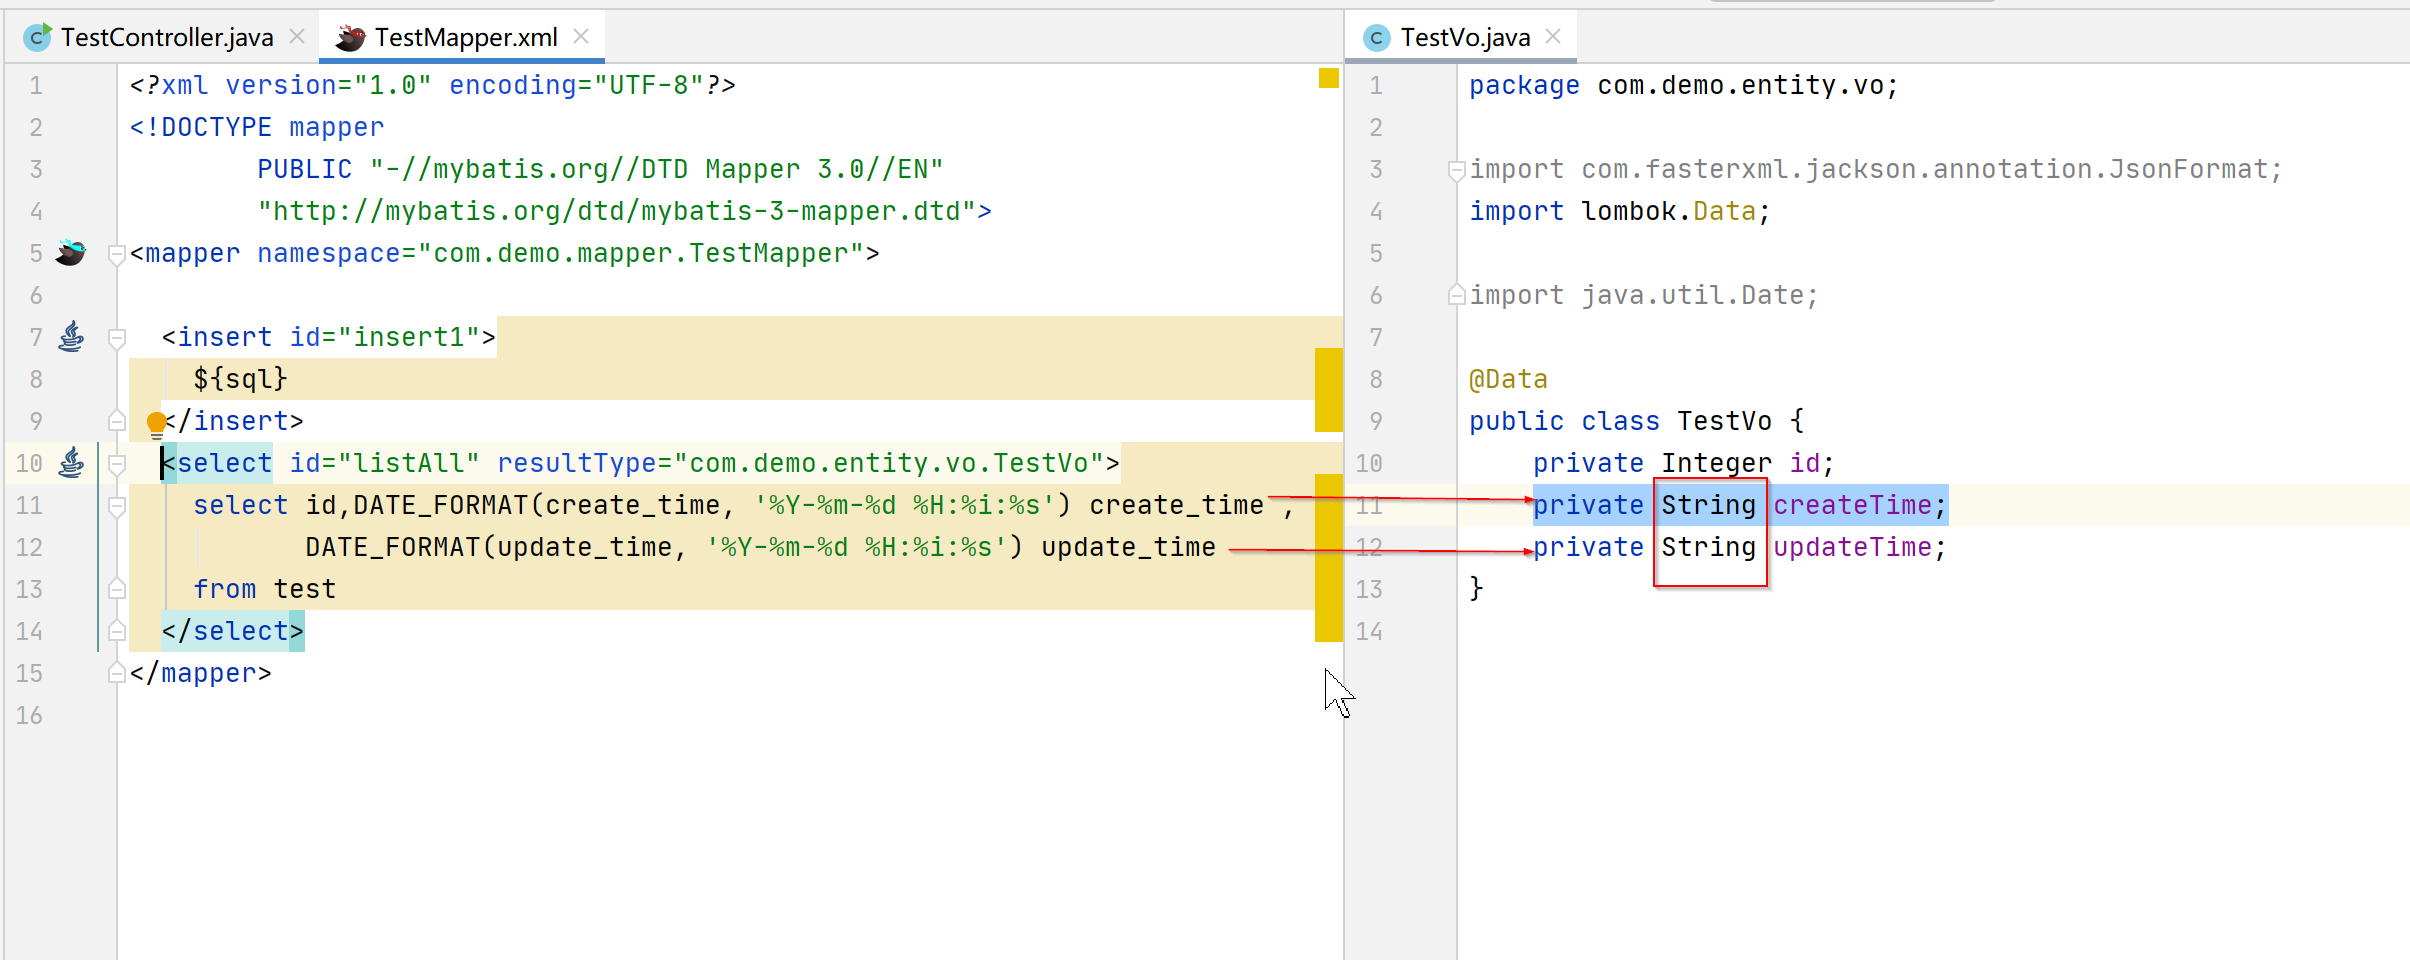The width and height of the screenshot is (2410, 960).
Task: Click the TestController.java tab class icon
Action: 38,38
